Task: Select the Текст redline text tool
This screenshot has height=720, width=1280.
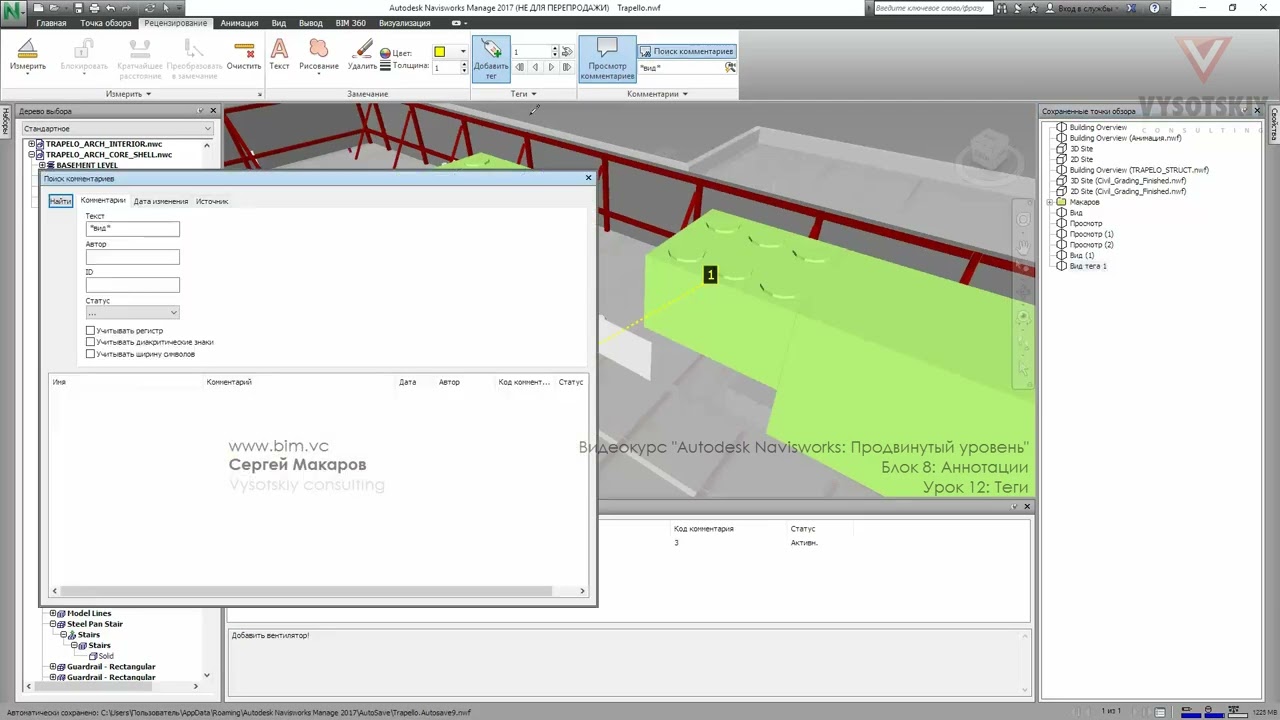Action: pyautogui.click(x=279, y=55)
